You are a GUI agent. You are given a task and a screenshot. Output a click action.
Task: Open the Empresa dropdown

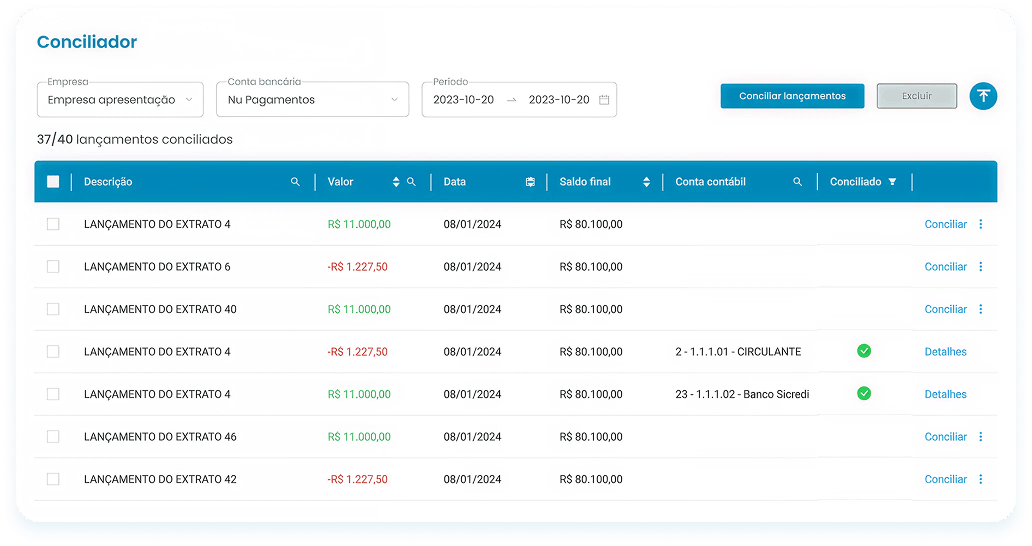tap(125, 100)
